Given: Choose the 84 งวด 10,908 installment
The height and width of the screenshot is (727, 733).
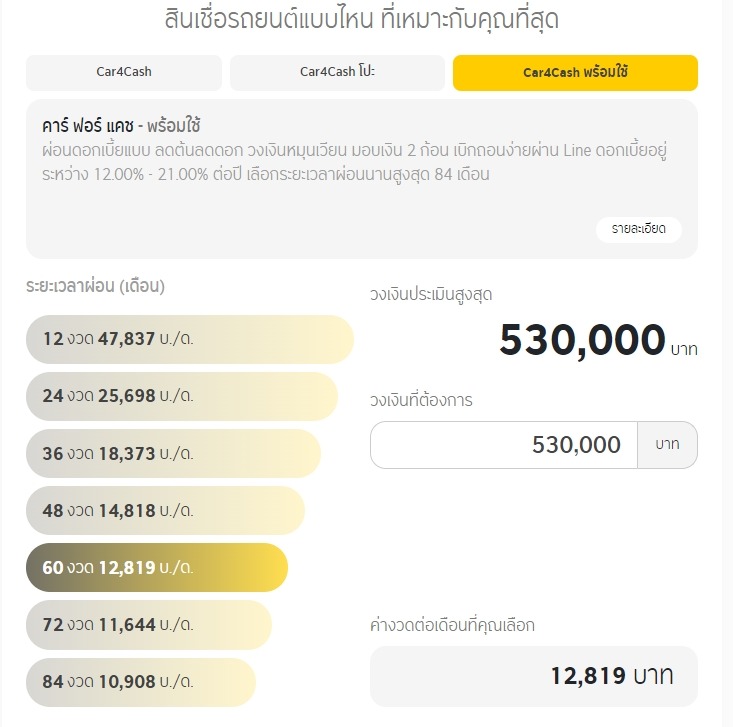Looking at the screenshot, I should pyautogui.click(x=140, y=682).
